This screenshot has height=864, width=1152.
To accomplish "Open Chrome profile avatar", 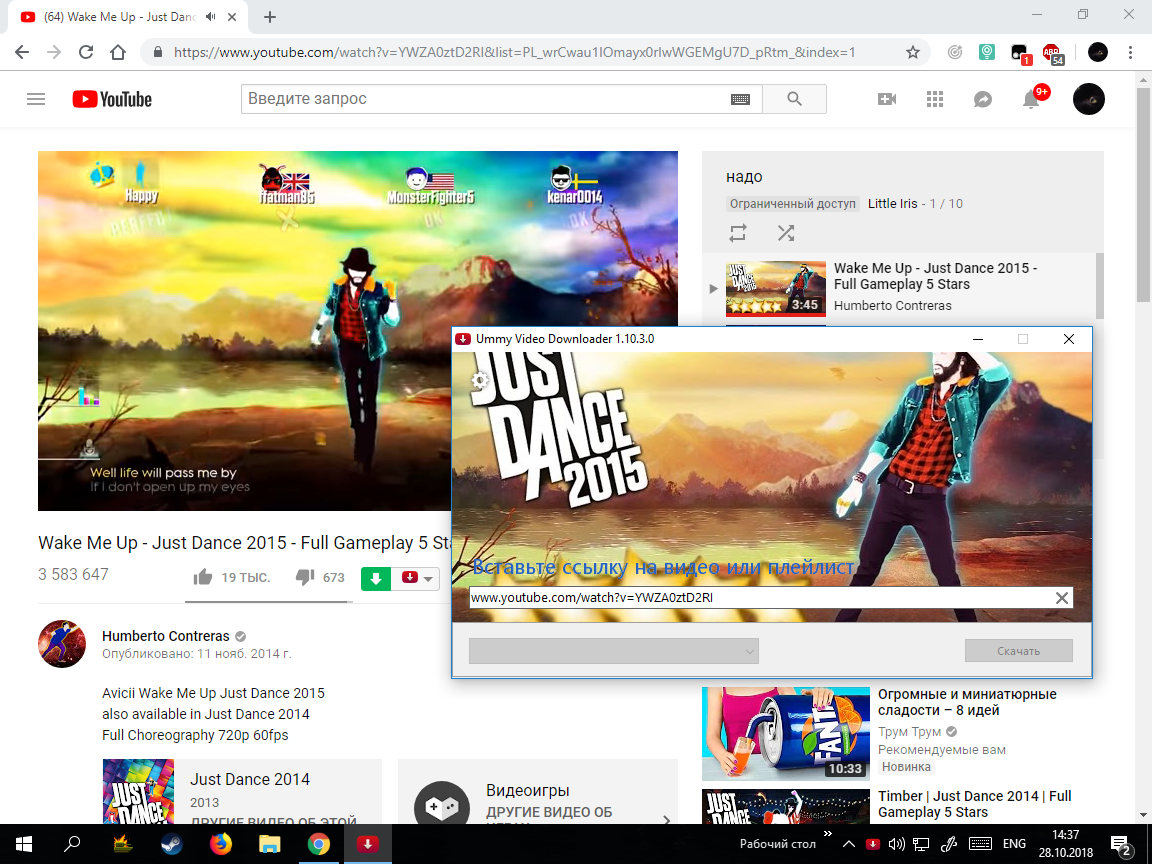I will click(x=1098, y=52).
